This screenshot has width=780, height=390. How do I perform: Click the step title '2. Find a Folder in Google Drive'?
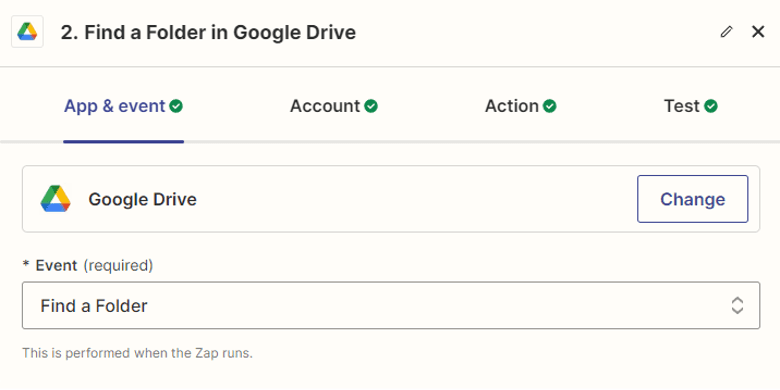pyautogui.click(x=208, y=32)
